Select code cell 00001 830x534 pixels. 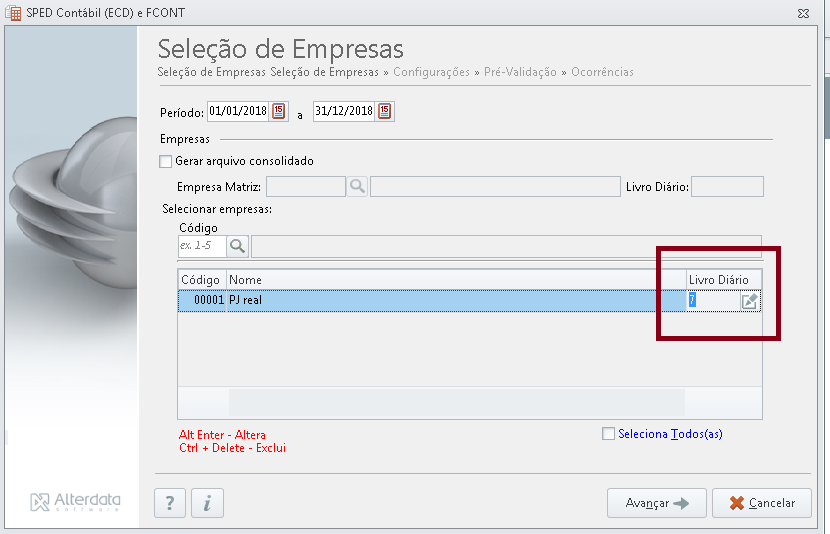[x=203, y=301]
